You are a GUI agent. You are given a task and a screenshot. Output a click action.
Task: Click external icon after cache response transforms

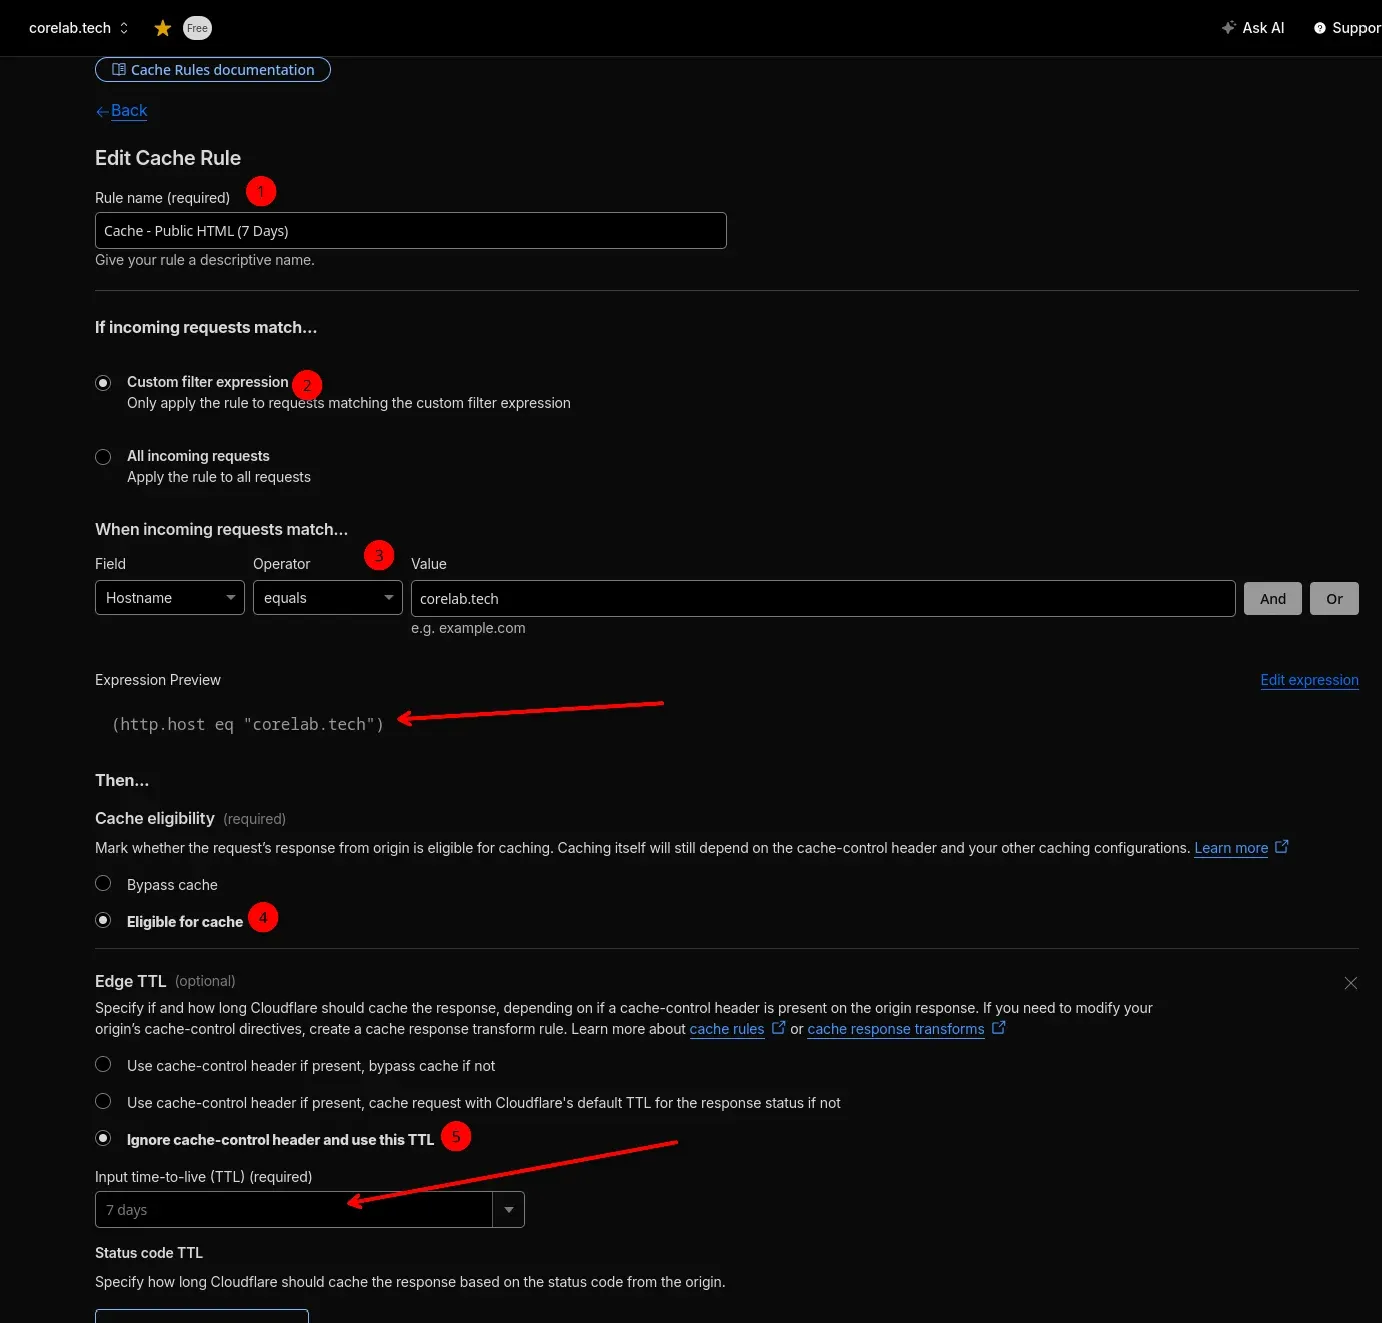click(999, 1028)
